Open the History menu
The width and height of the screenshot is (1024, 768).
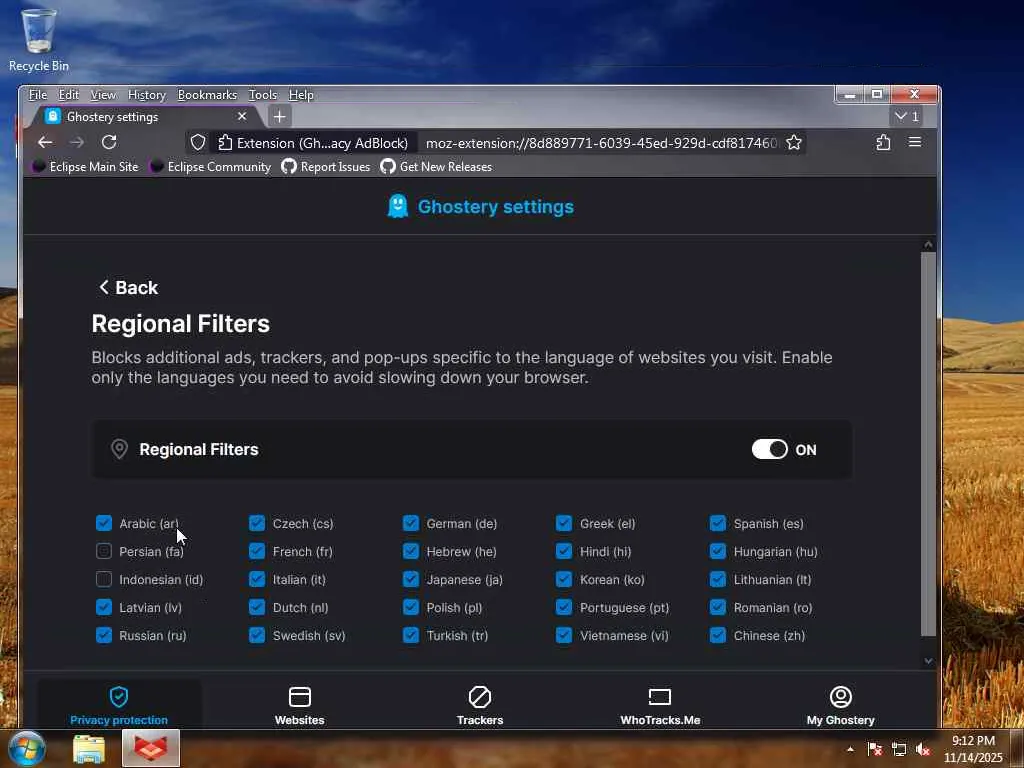coord(147,95)
